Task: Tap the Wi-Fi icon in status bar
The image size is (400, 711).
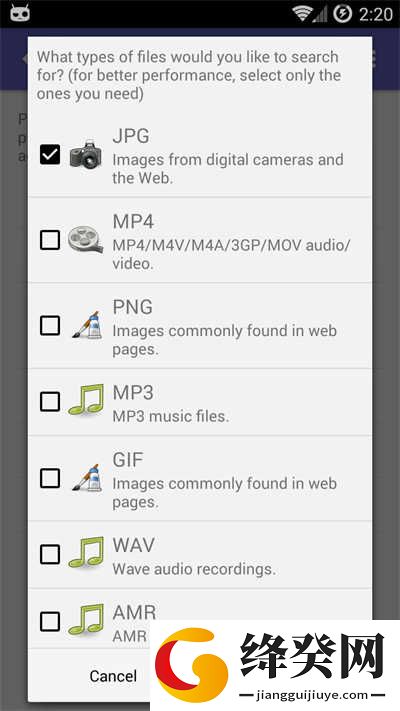Action: [301, 14]
